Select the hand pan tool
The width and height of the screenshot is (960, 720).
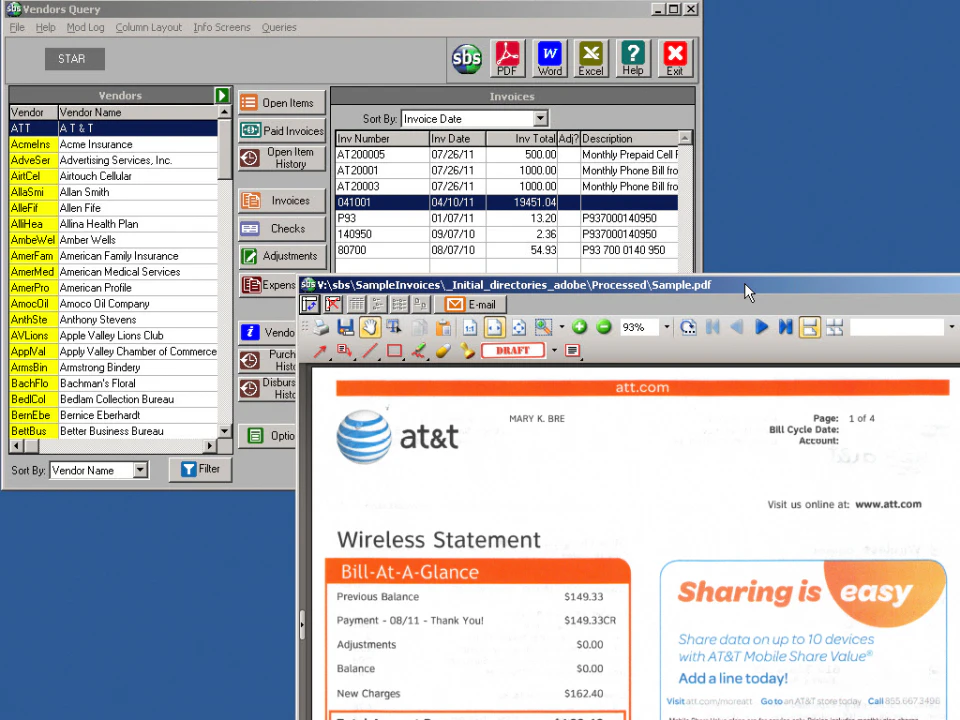[370, 328]
